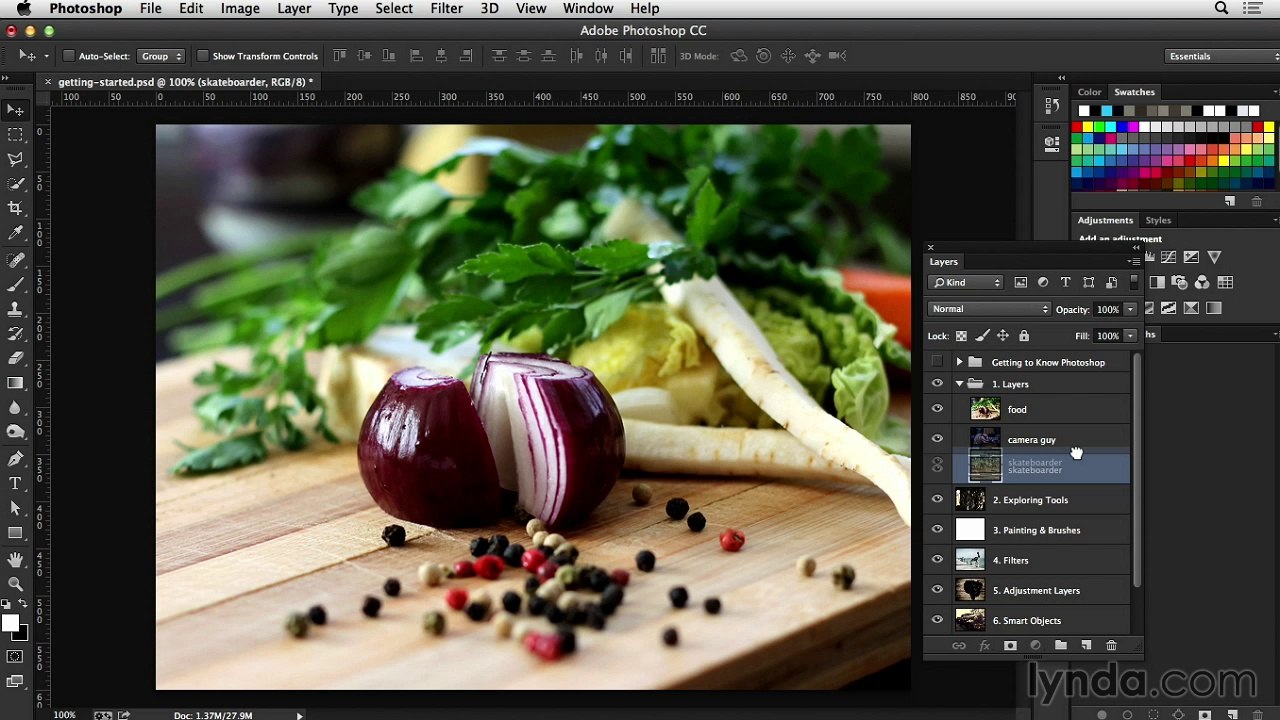Open the Auto-Select Group dropdown
1280x720 pixels.
(x=161, y=56)
